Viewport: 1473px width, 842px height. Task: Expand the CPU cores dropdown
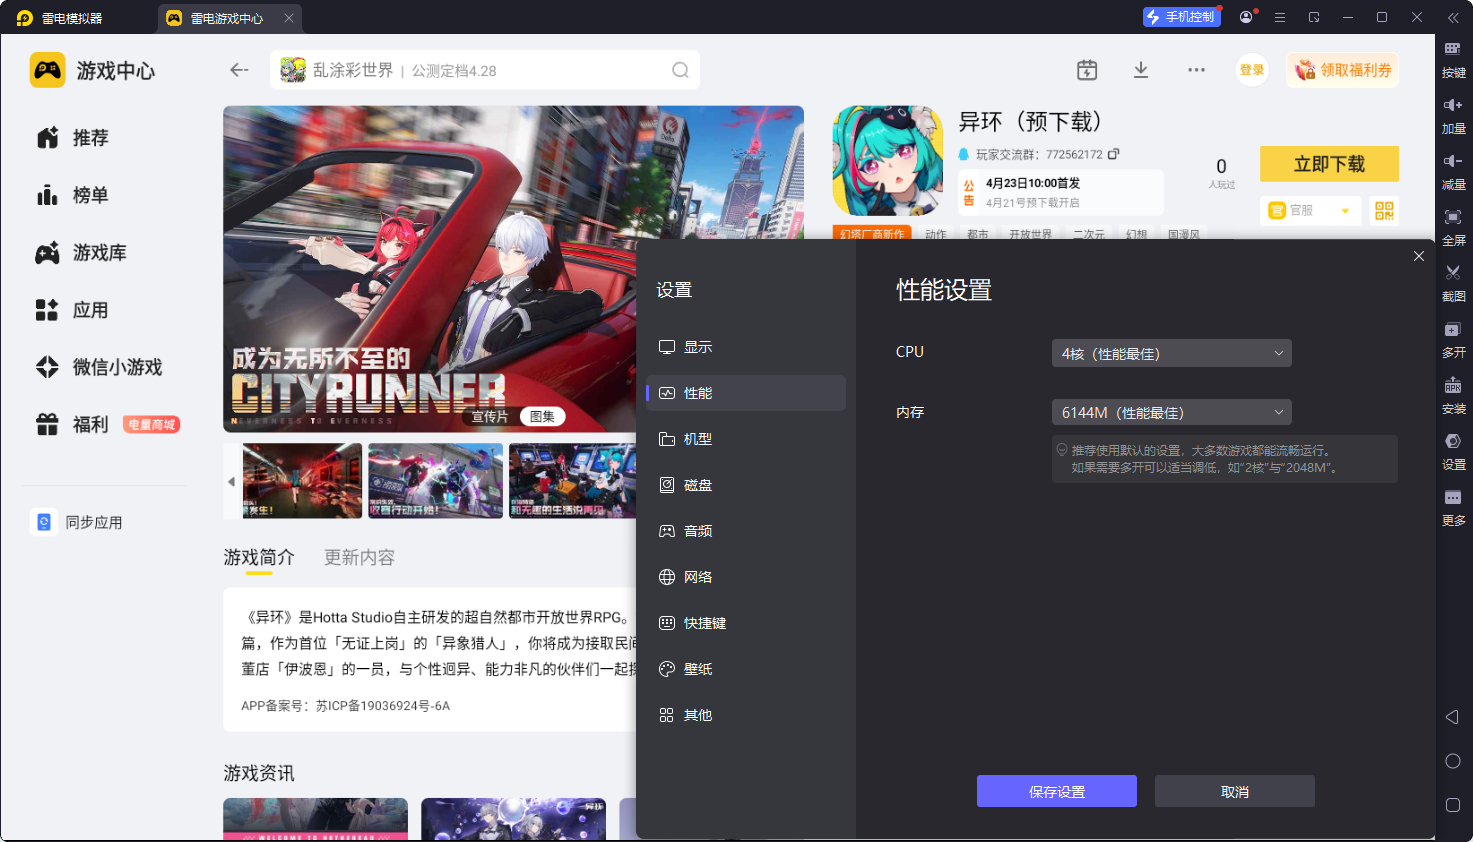(1172, 353)
